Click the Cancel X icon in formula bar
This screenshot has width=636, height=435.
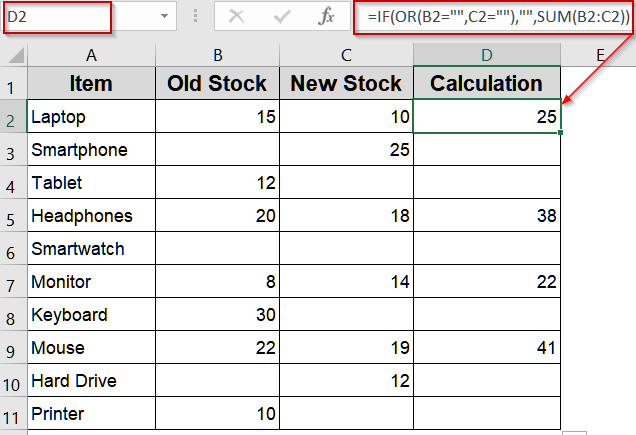coord(236,16)
